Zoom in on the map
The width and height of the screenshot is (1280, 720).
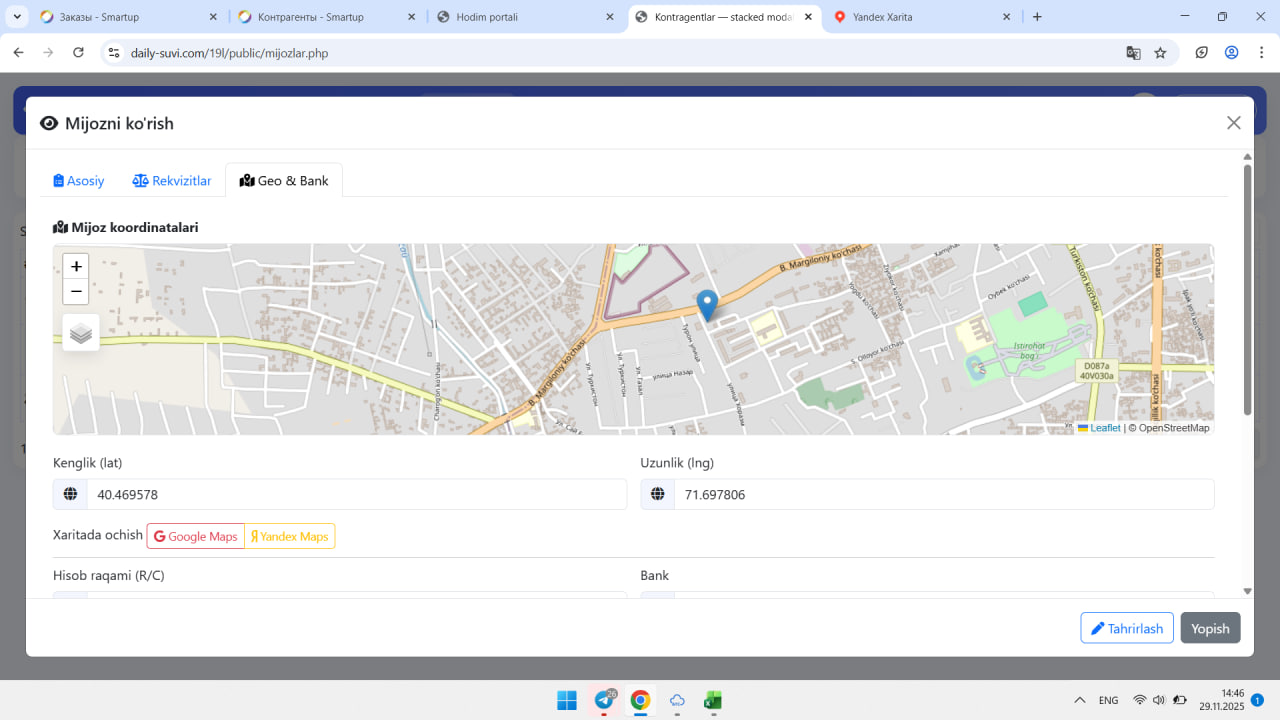pyautogui.click(x=76, y=267)
